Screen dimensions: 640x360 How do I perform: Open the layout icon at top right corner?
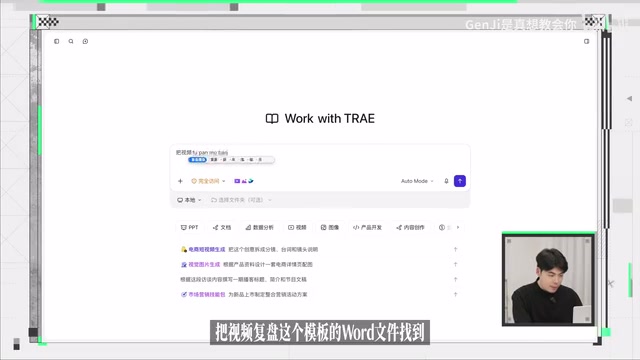(587, 41)
